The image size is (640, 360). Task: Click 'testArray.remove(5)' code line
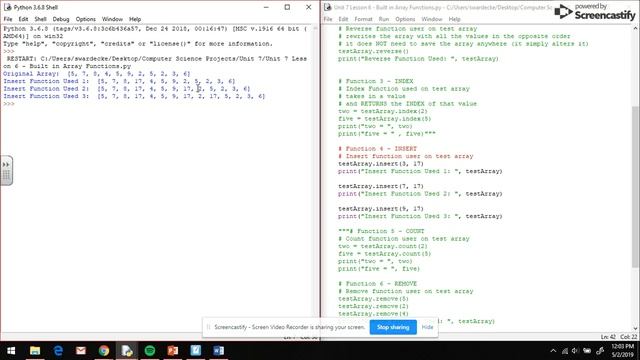pos(373,299)
